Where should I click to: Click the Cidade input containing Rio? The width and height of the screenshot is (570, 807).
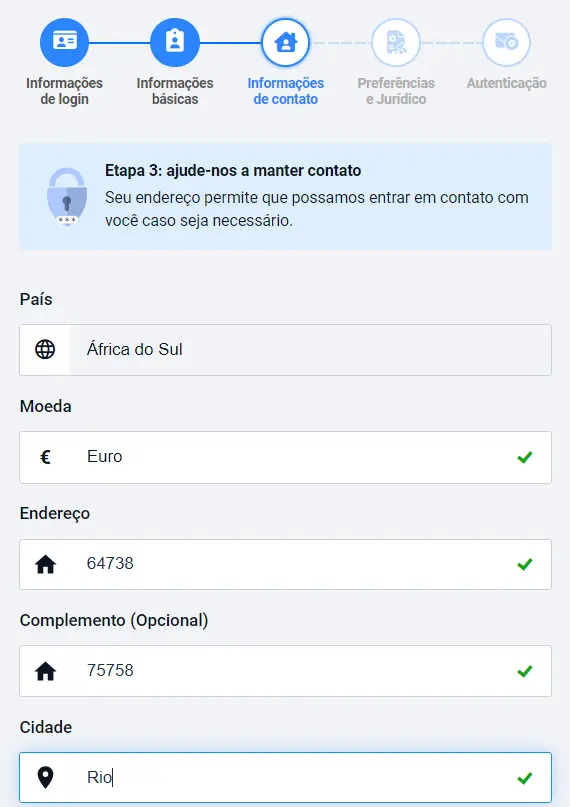point(286,778)
